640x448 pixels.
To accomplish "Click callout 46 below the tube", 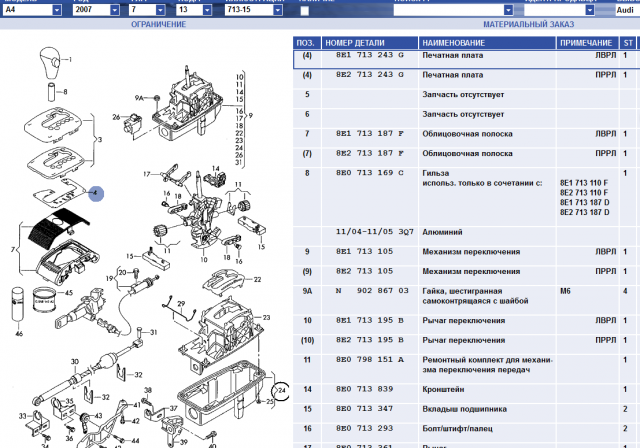I will click(x=19, y=333).
